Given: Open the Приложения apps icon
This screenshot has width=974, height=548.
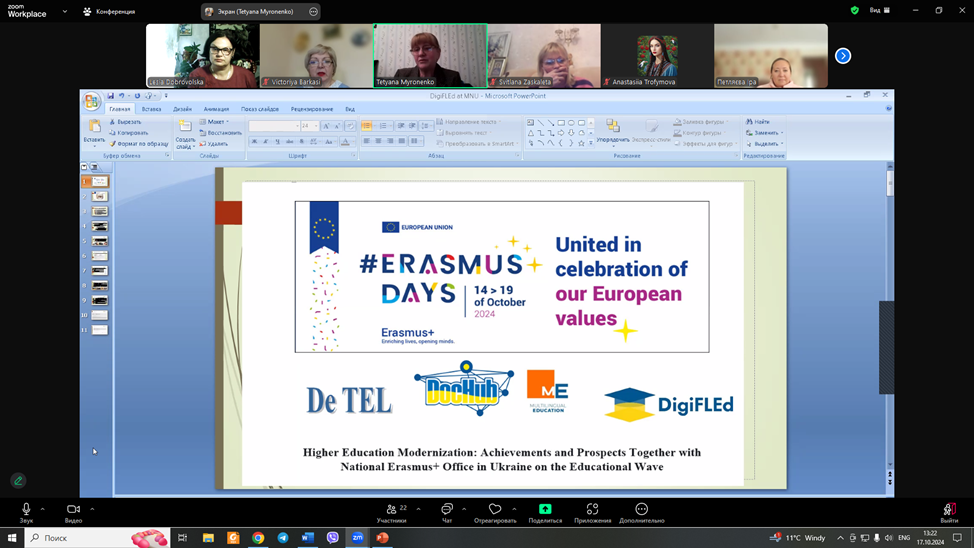Looking at the screenshot, I should point(592,510).
